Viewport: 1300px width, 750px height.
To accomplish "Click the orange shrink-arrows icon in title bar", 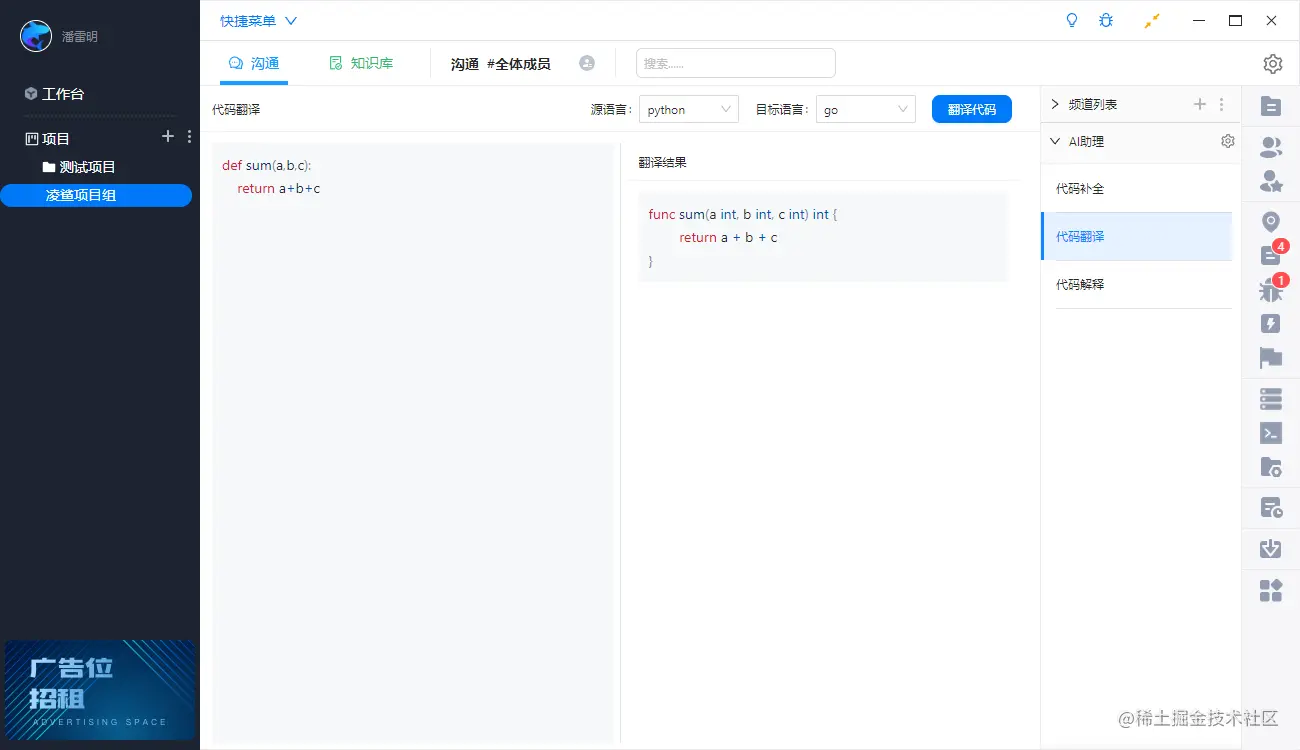I will [x=1152, y=21].
